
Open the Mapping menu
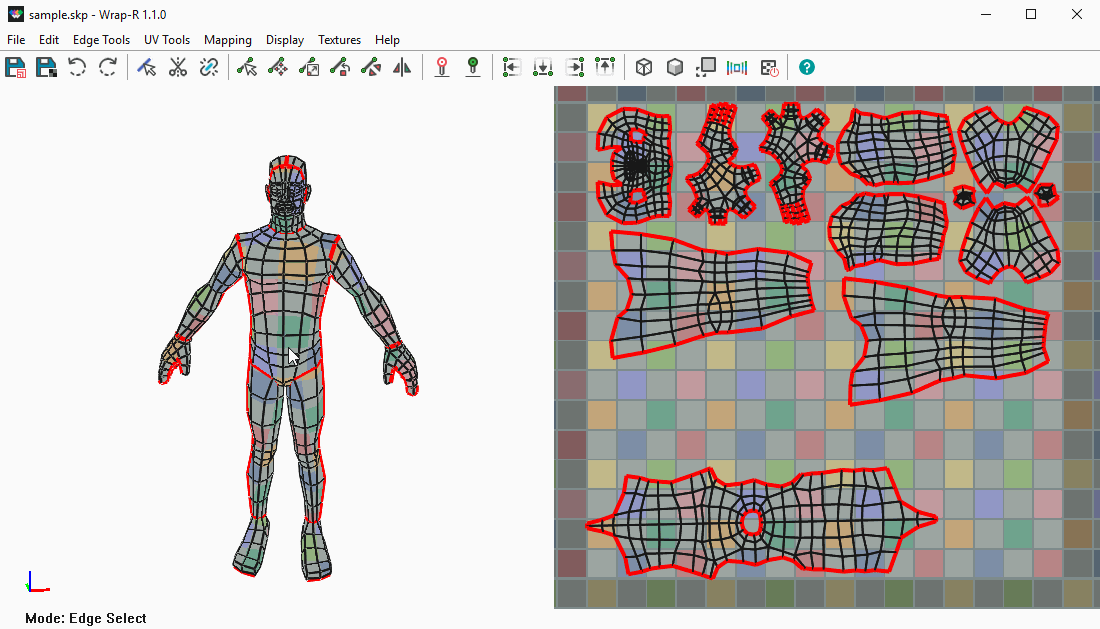[x=227, y=40]
